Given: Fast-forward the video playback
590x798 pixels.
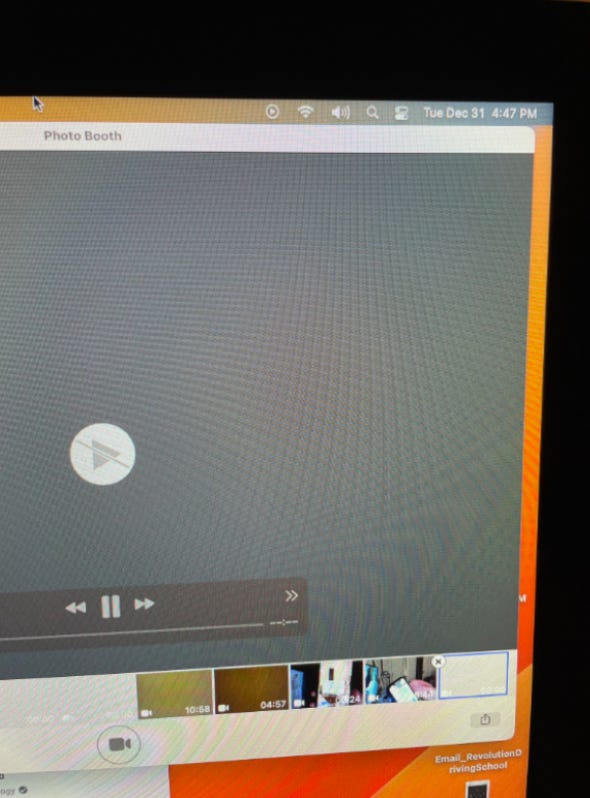Looking at the screenshot, I should 144,604.
